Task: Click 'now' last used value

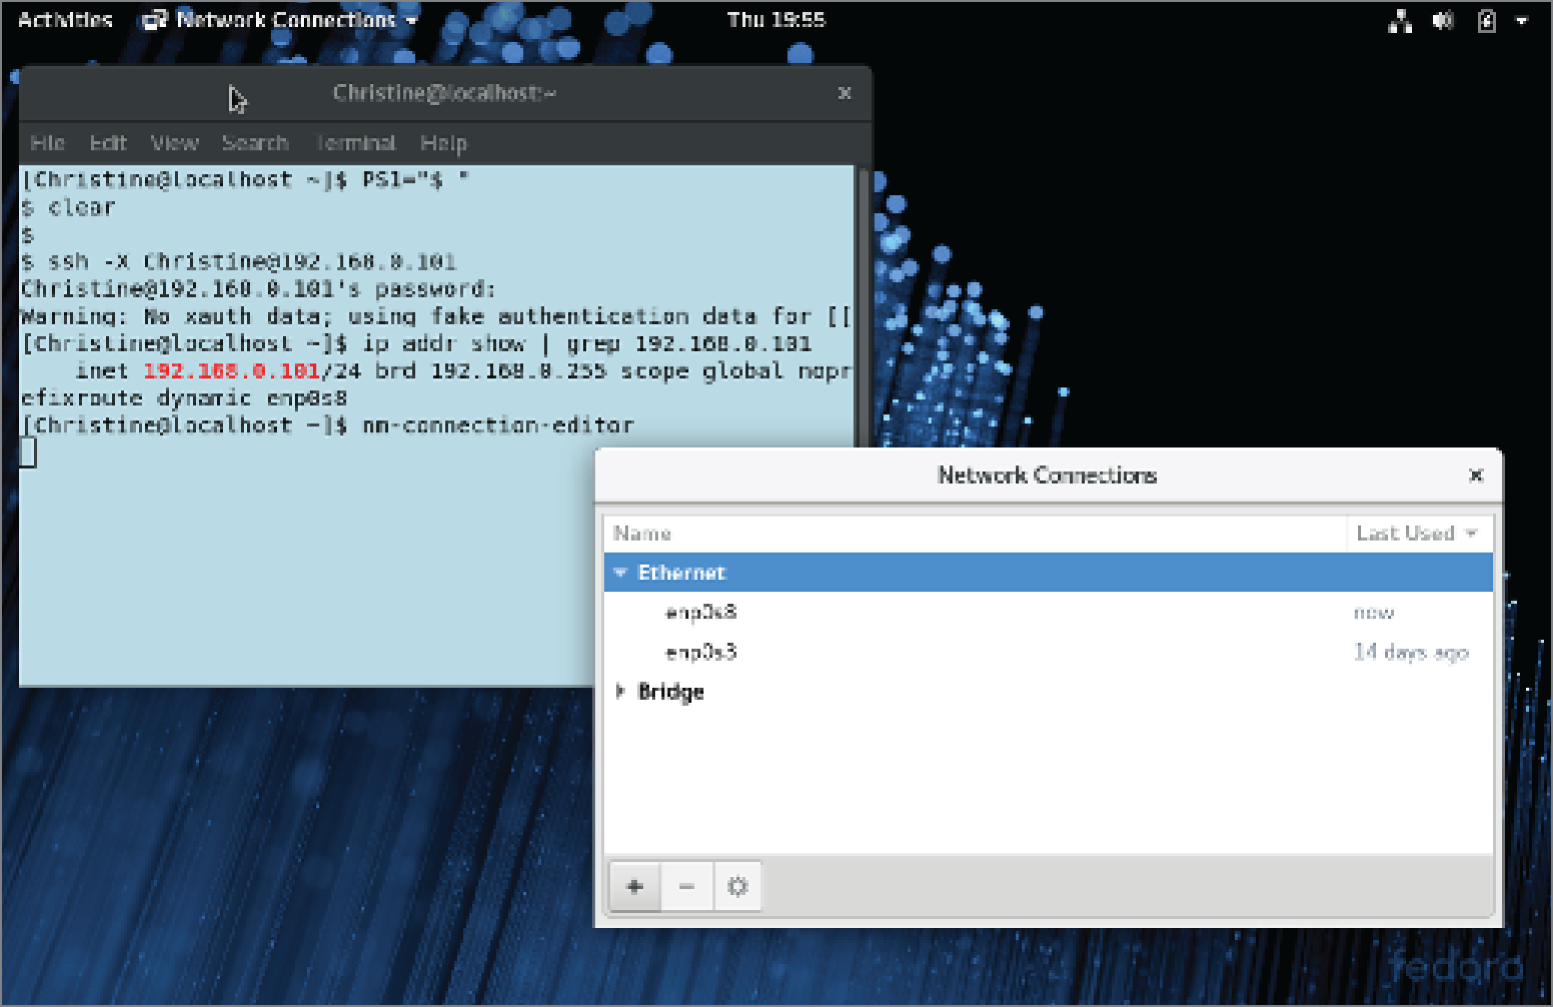Action: click(x=1374, y=612)
